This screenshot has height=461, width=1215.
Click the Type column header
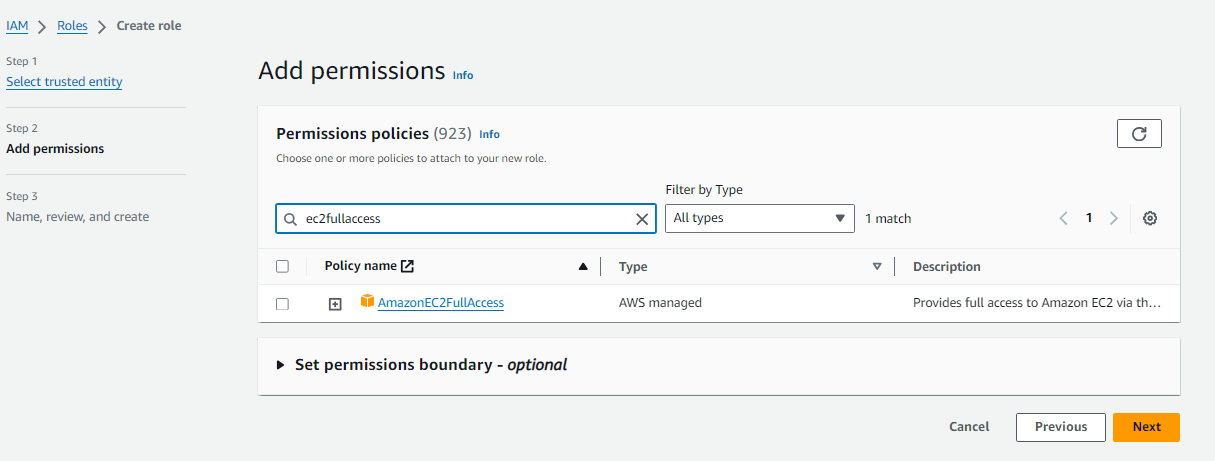[633, 267]
